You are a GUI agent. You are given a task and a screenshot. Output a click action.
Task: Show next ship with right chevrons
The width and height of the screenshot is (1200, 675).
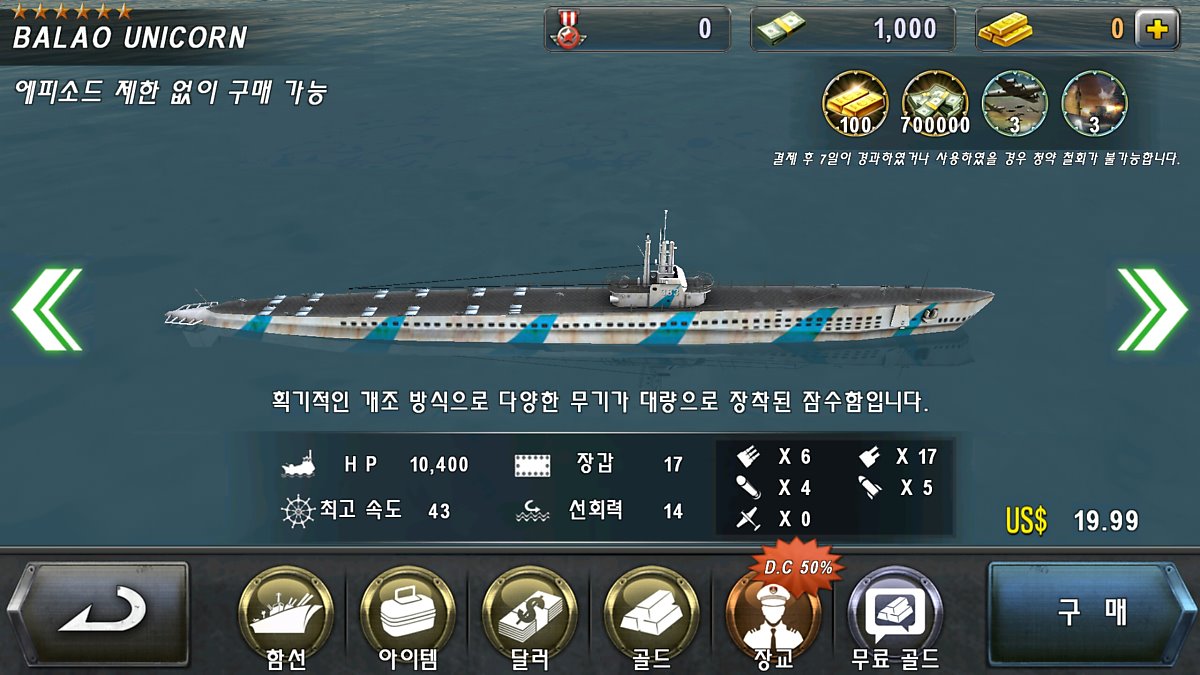(1152, 309)
